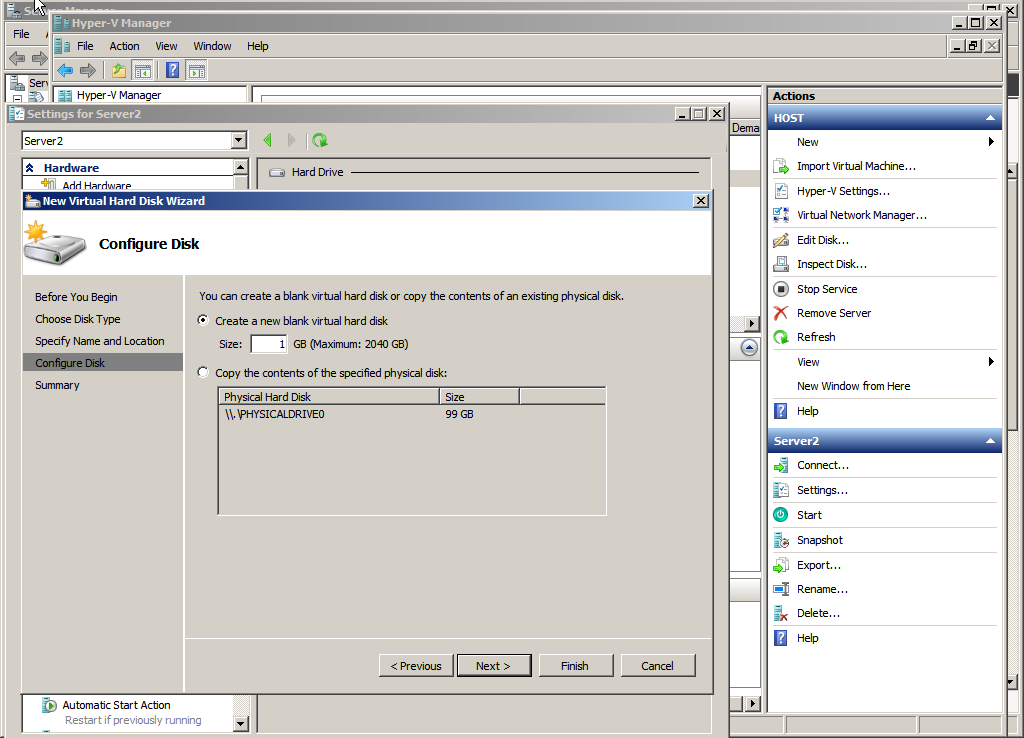This screenshot has height=738, width=1024.
Task: Click scroll-right arrow beside the Dema column
Action: click(x=751, y=323)
